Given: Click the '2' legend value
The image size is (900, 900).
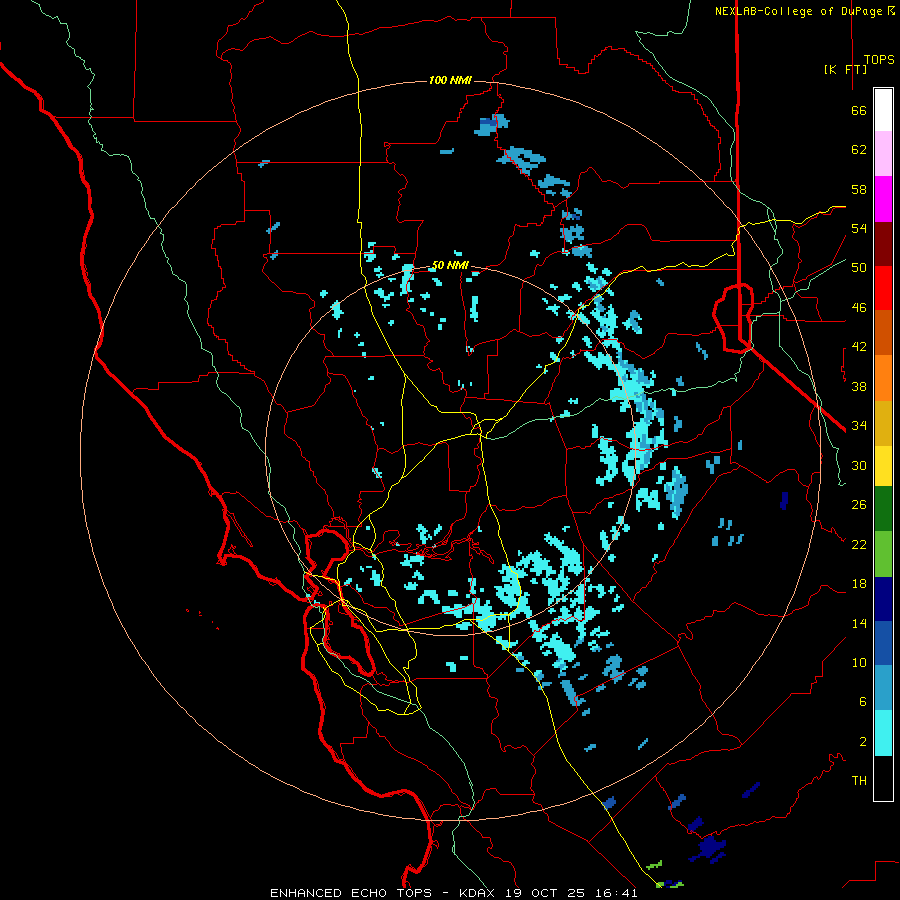Looking at the screenshot, I should [x=863, y=742].
